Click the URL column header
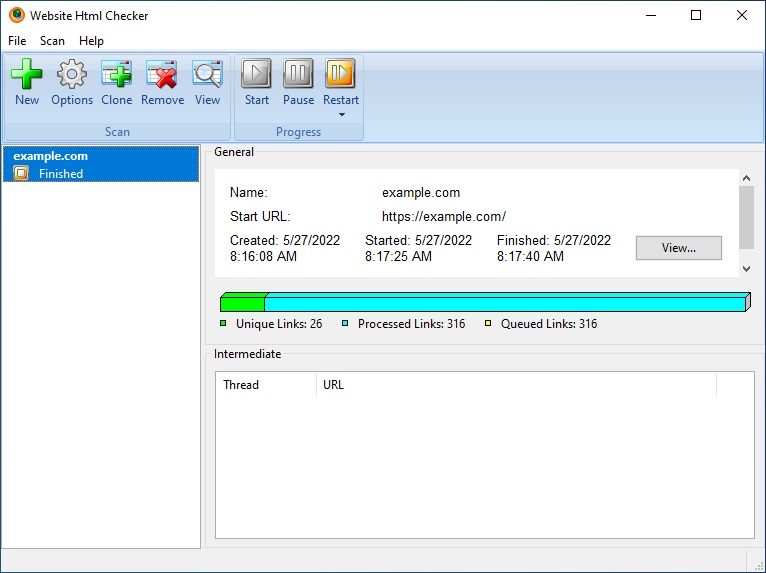The height and width of the screenshot is (573, 766). tap(515, 385)
